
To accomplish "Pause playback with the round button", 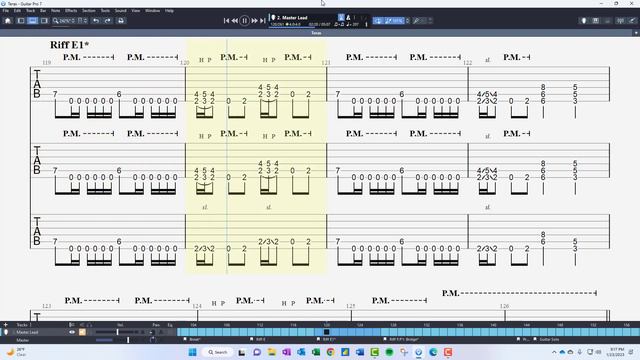I will tap(244, 20).
